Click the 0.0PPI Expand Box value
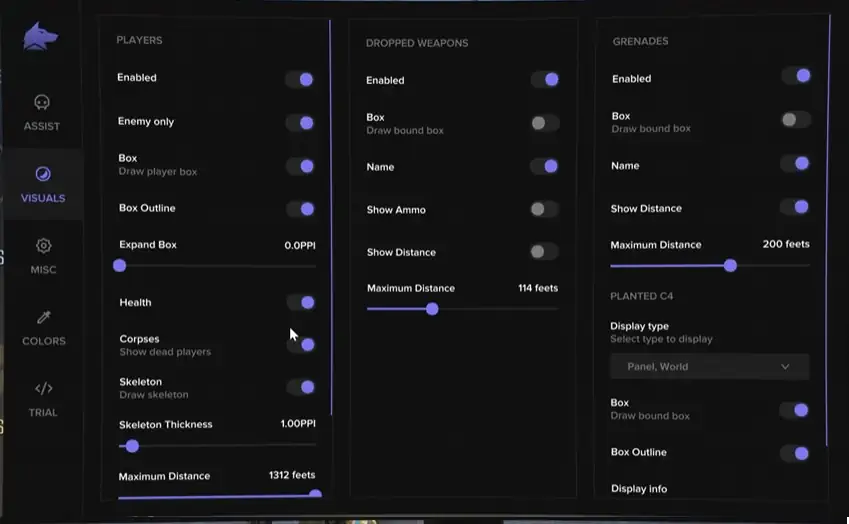Screen dimensions: 849x524 pyautogui.click(x=300, y=245)
